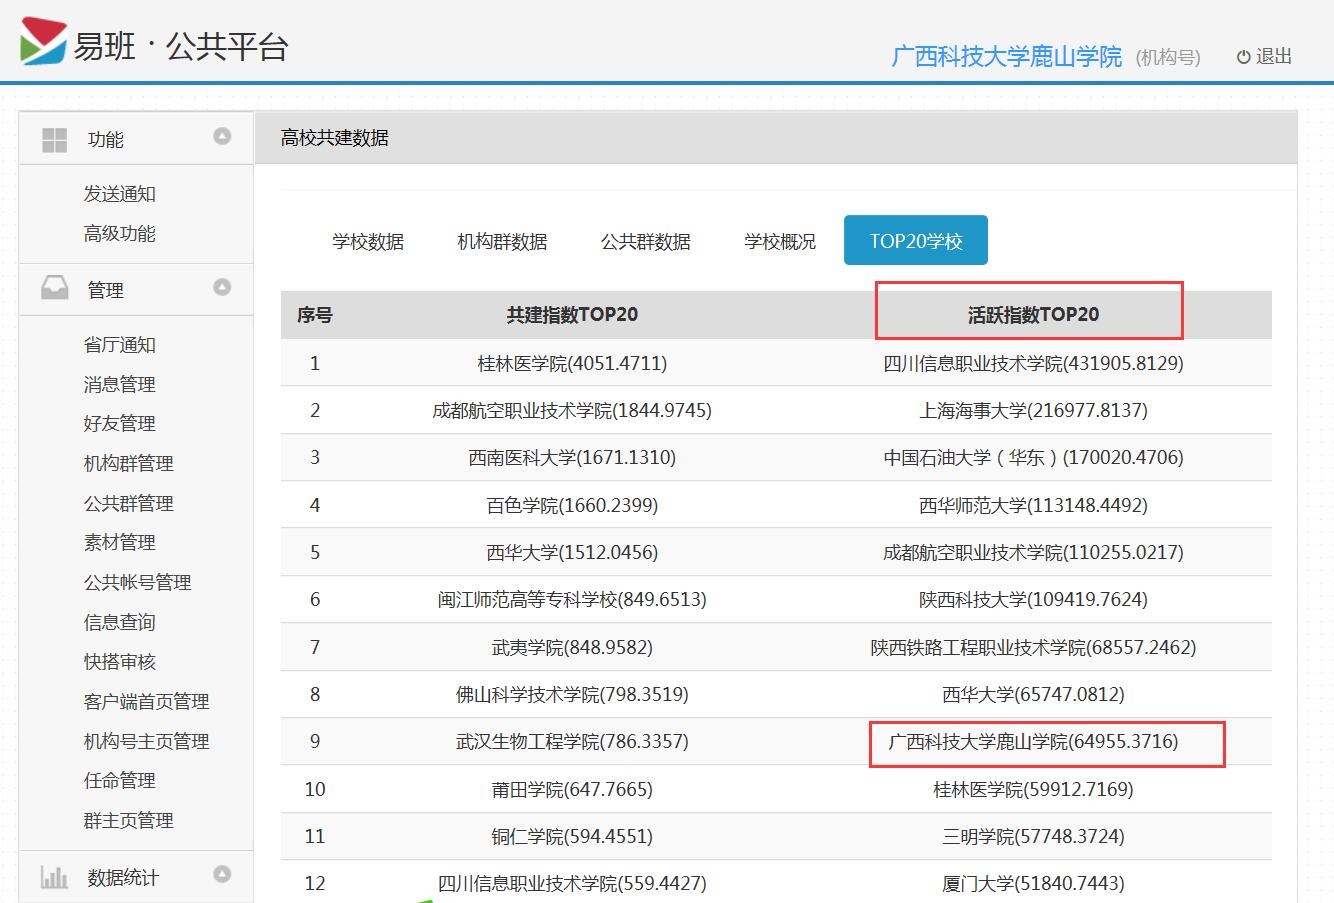Select cell 莆田学院(647.7665)

[572, 789]
